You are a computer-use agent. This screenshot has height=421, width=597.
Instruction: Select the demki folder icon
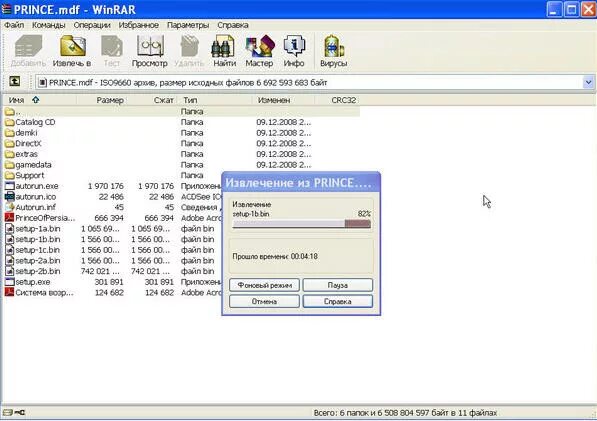(10, 133)
